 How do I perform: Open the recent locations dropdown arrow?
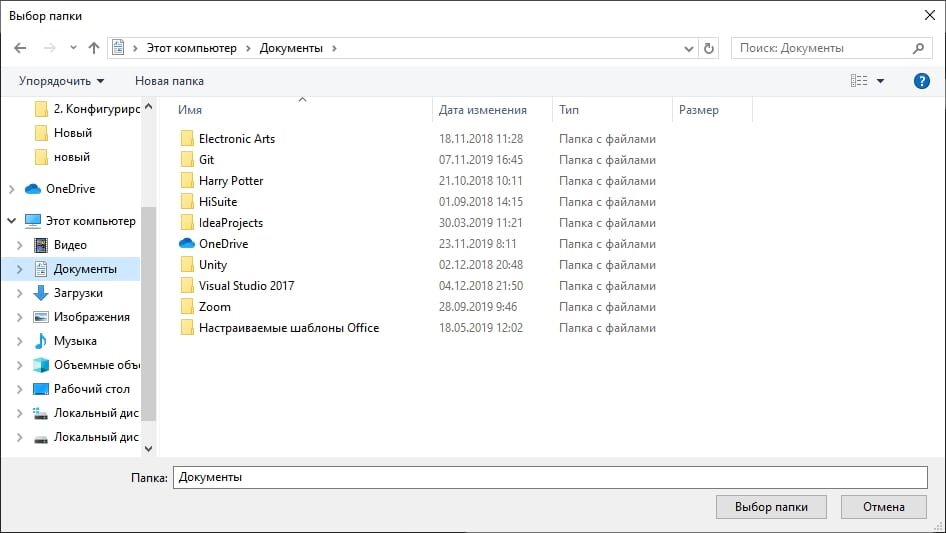[73, 48]
